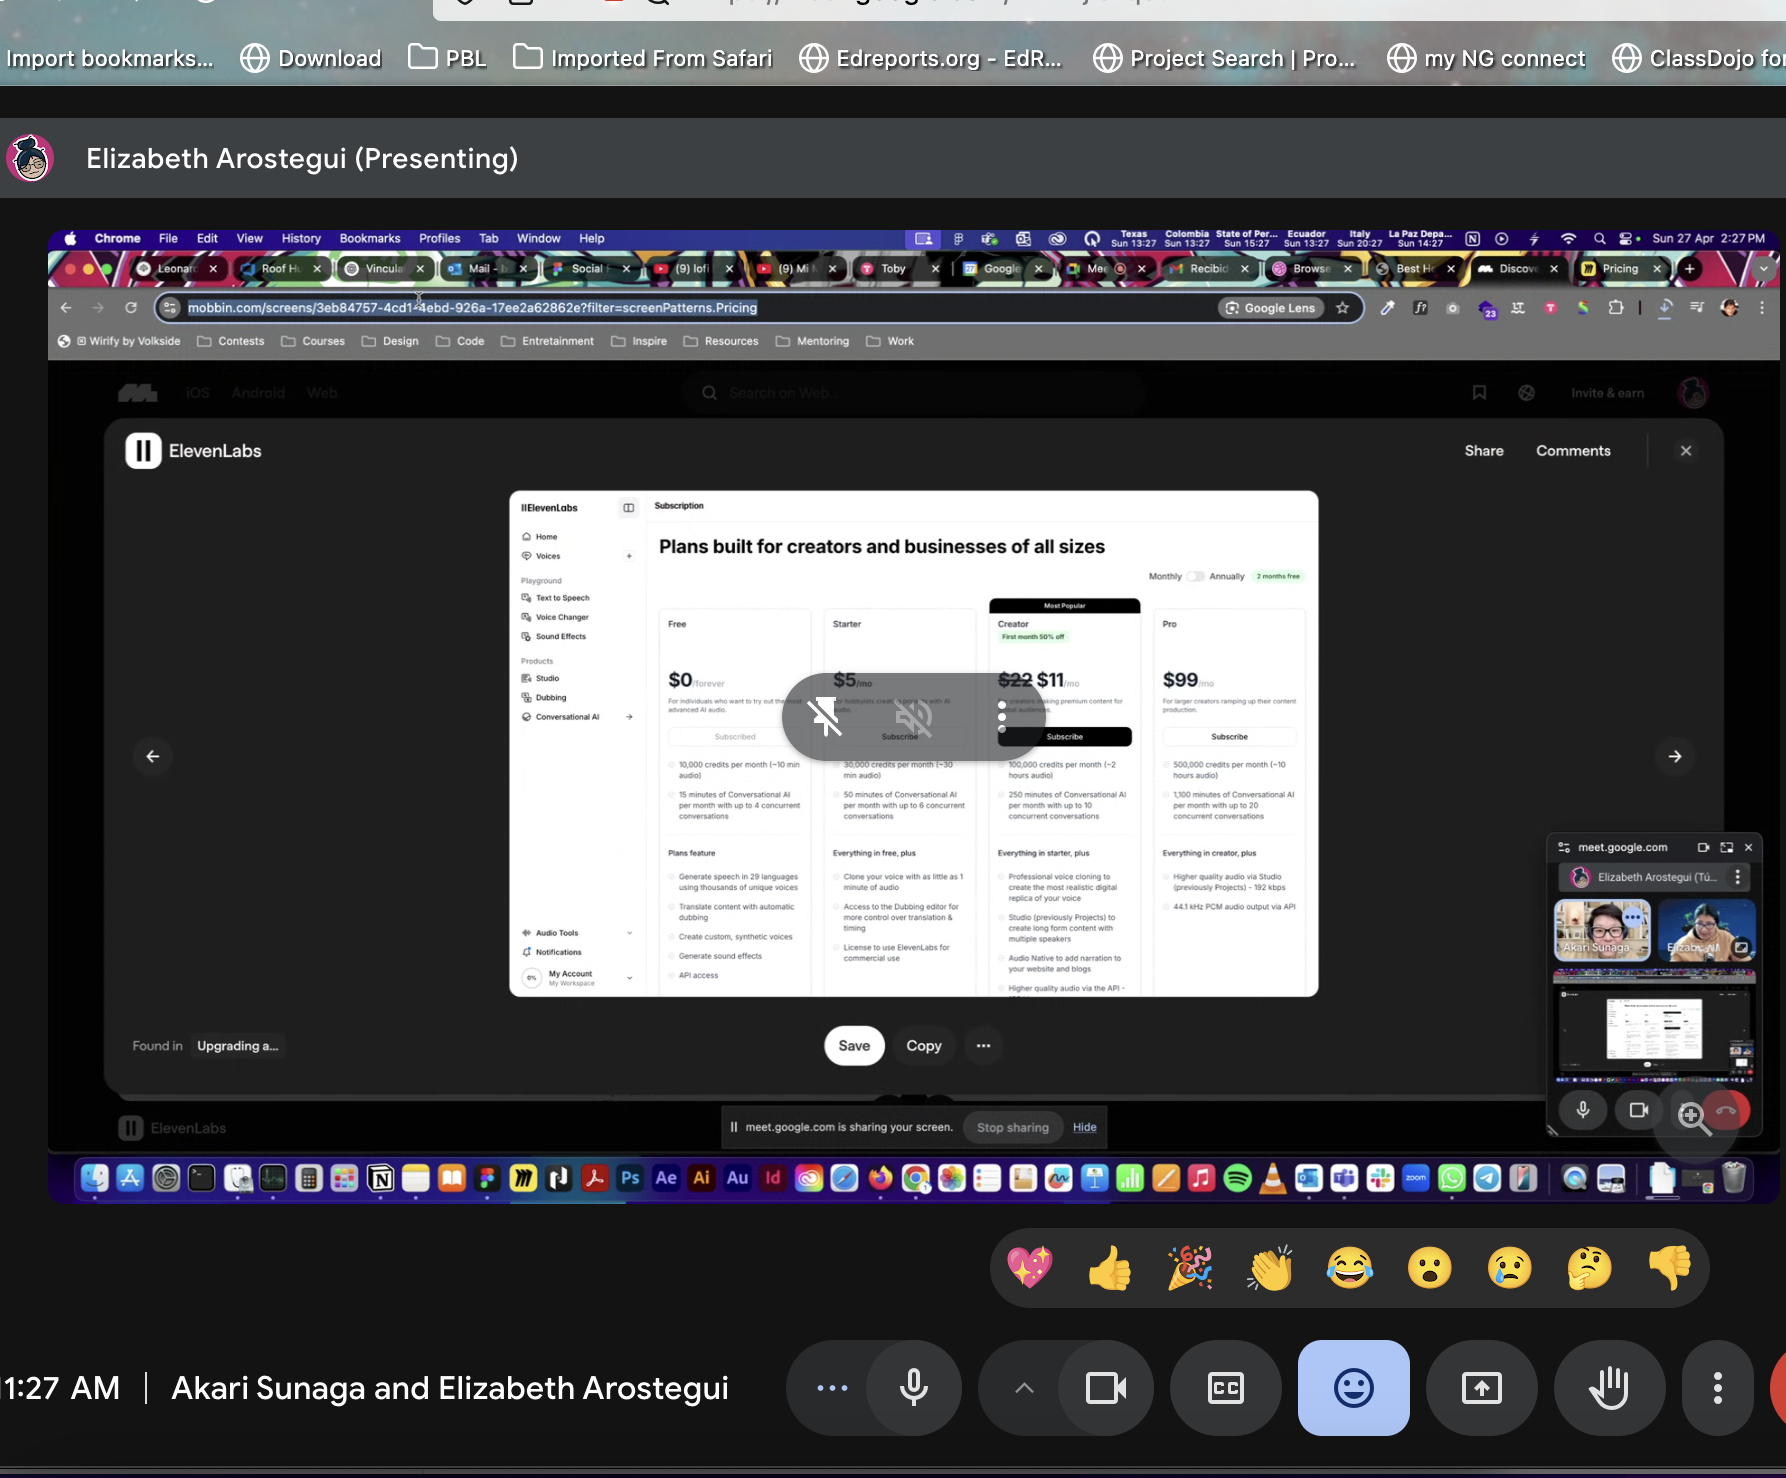This screenshot has width=1786, height=1478.
Task: Open Finder in the shared dock
Action: pos(95,1178)
